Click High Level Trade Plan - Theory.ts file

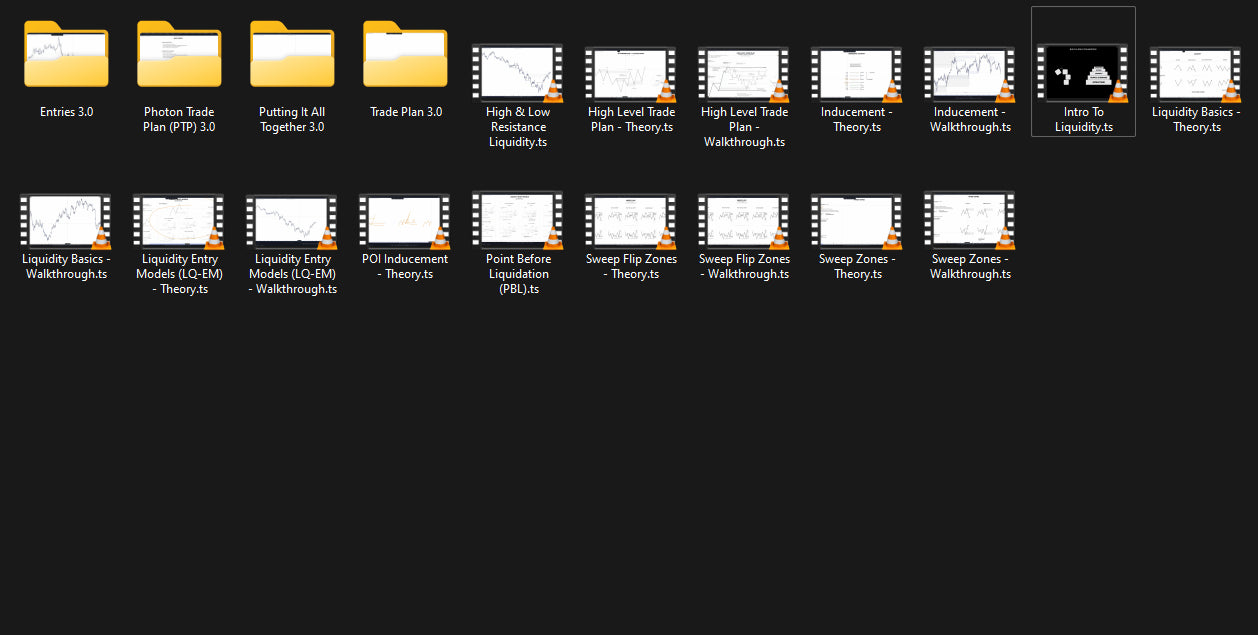[631, 73]
